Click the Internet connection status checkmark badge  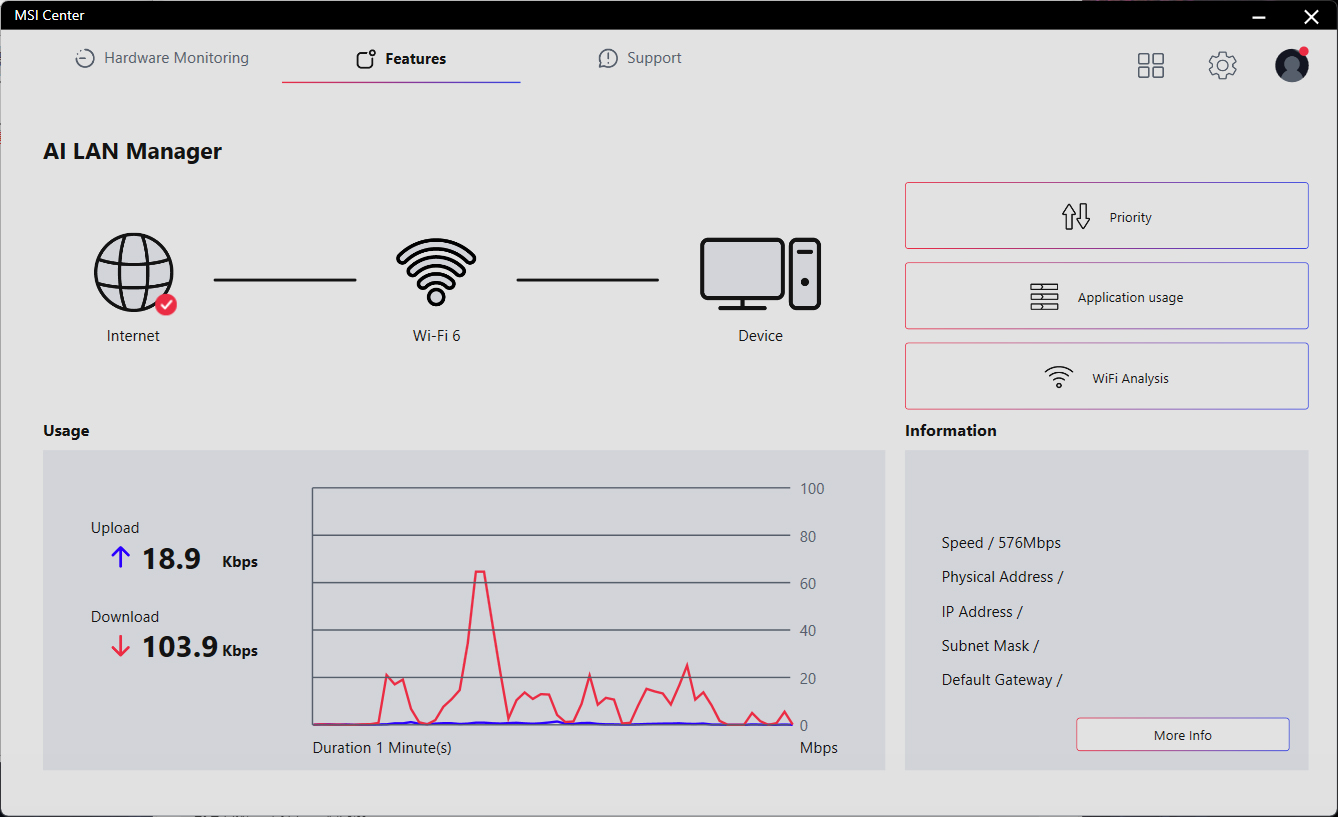pyautogui.click(x=162, y=303)
